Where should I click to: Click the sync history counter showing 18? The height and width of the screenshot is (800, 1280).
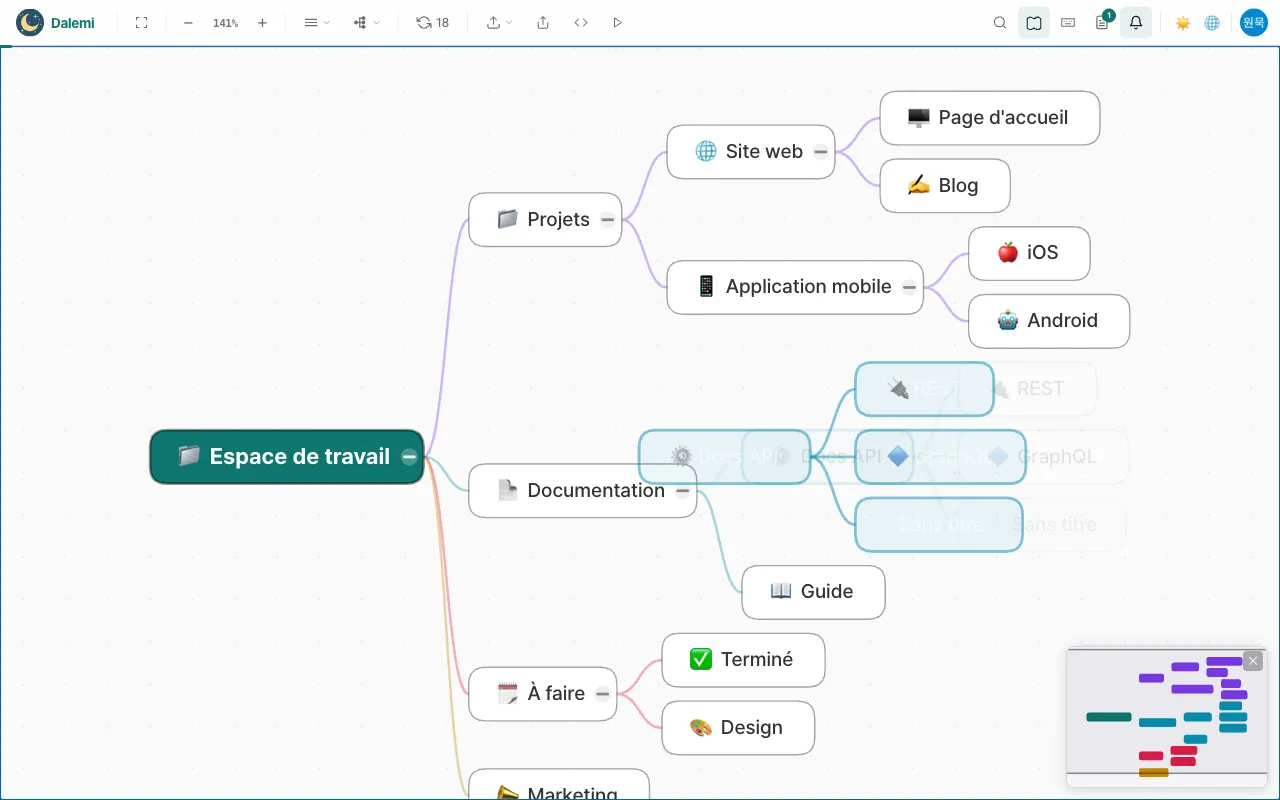coord(433,22)
